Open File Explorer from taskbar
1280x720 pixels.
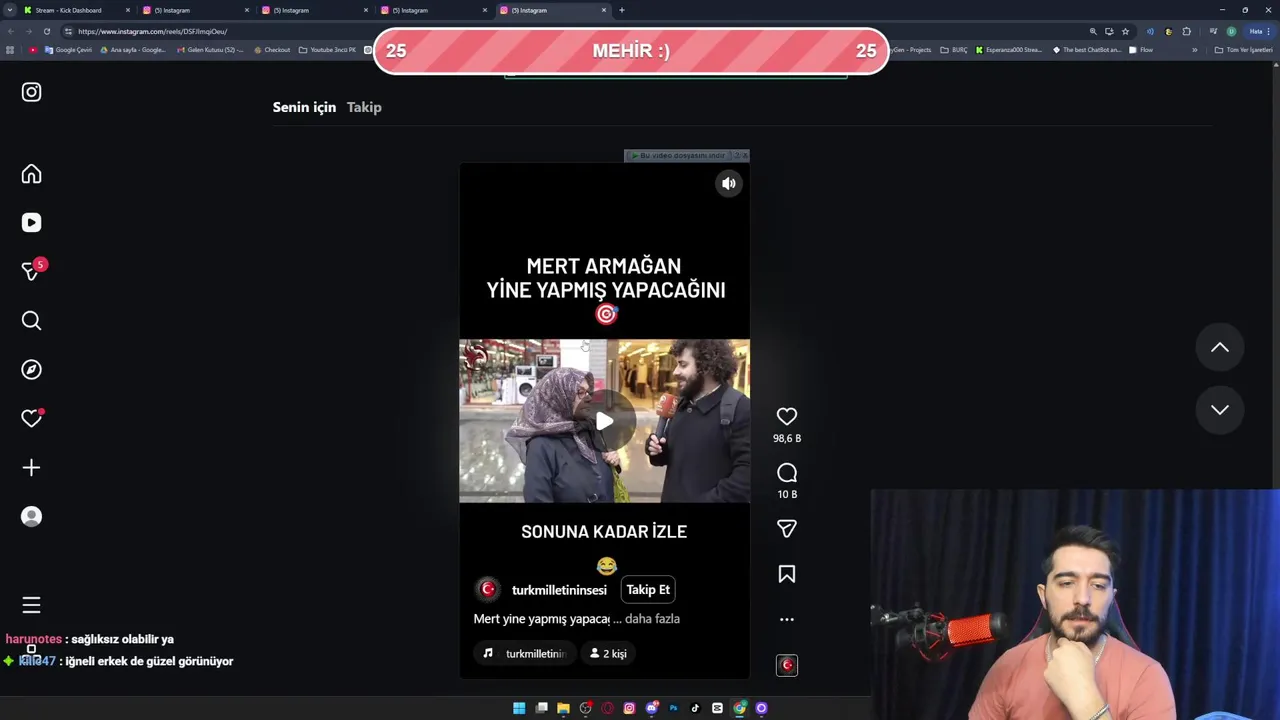point(563,708)
